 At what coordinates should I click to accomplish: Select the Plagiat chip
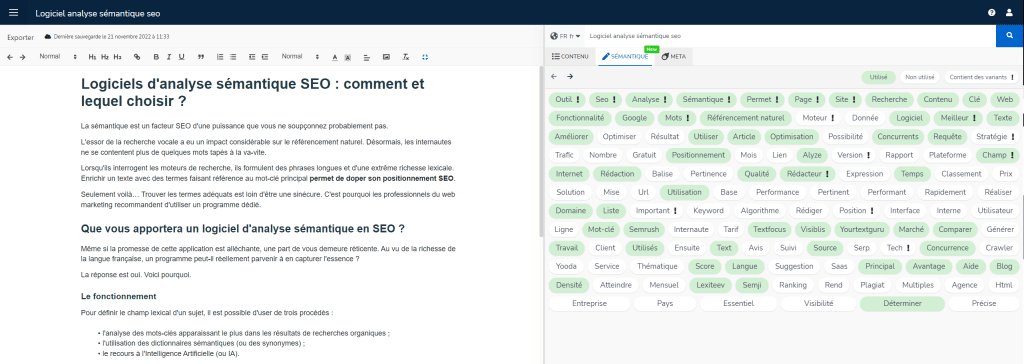(871, 285)
